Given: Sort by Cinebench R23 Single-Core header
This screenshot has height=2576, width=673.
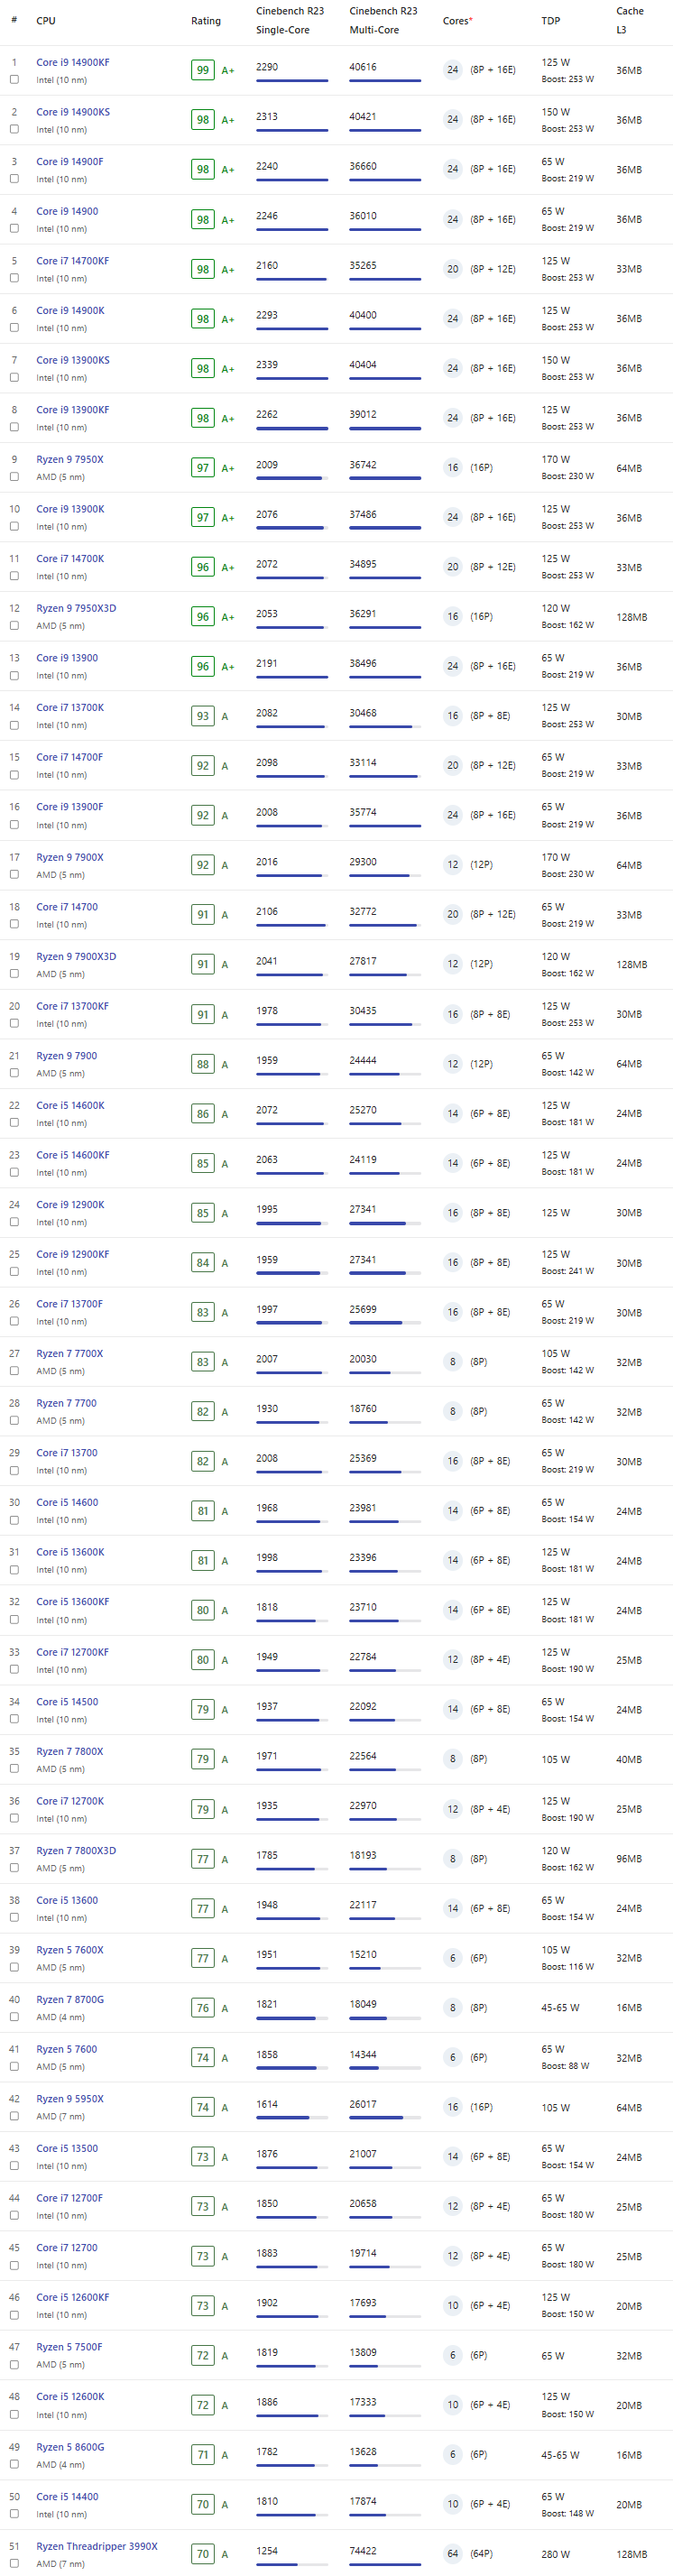Looking at the screenshot, I should pyautogui.click(x=289, y=21).
